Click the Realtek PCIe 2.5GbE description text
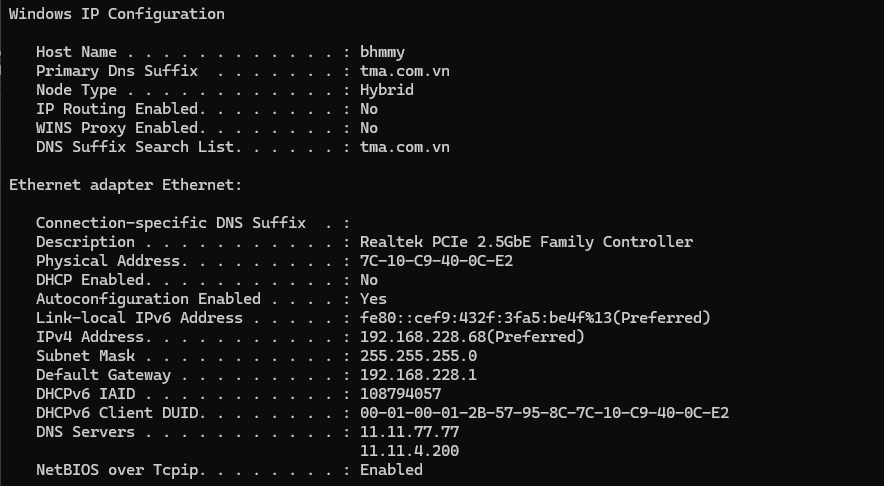The image size is (884, 486). coord(526,242)
